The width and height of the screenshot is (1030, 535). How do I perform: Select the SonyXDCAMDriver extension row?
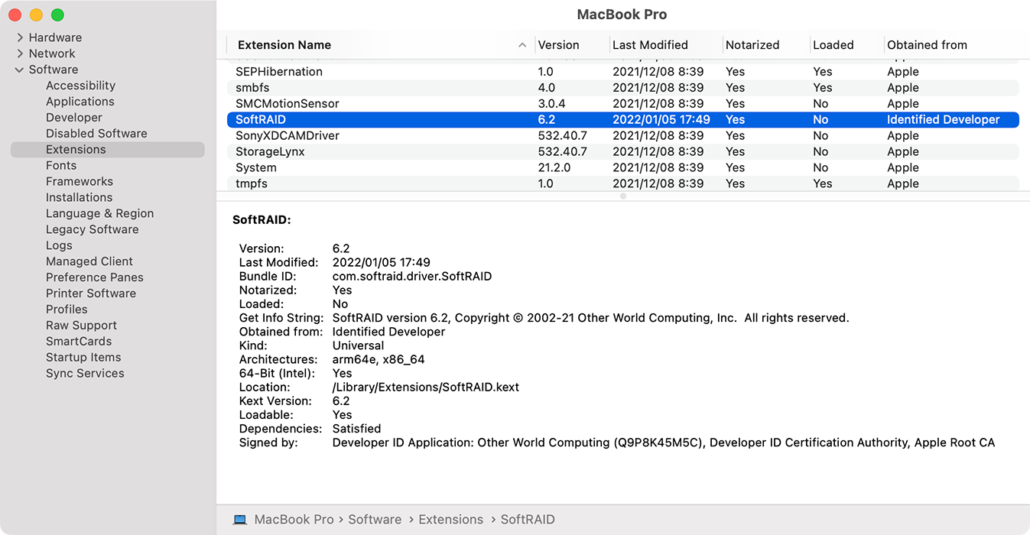[287, 136]
